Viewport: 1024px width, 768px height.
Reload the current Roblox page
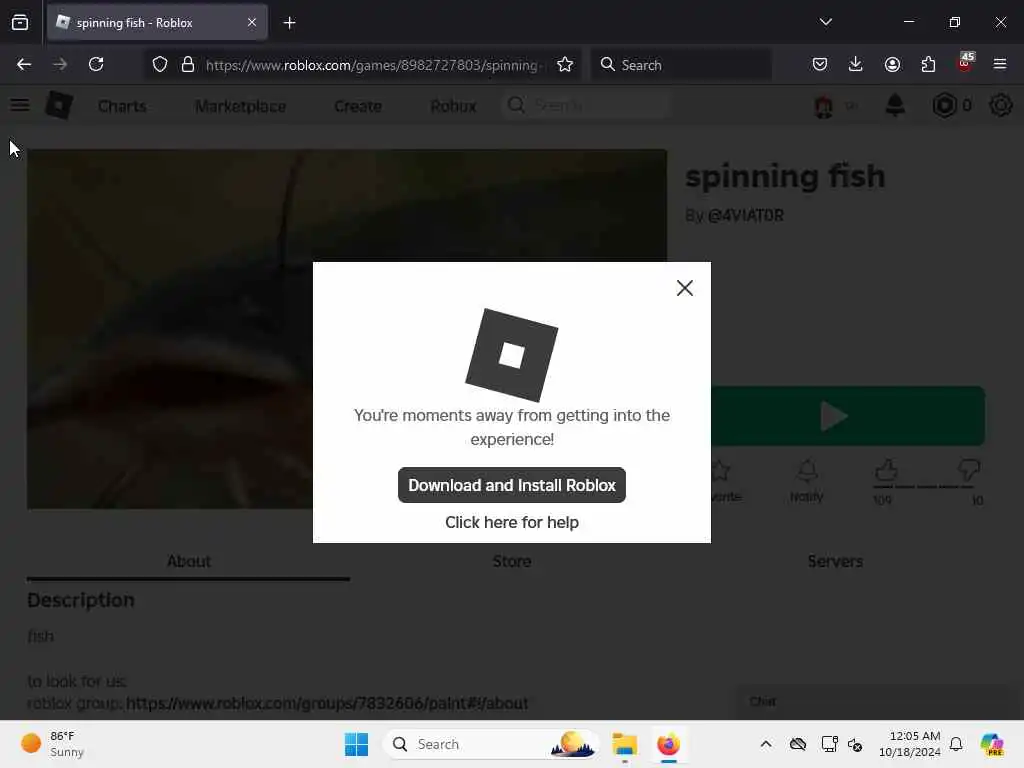[96, 64]
